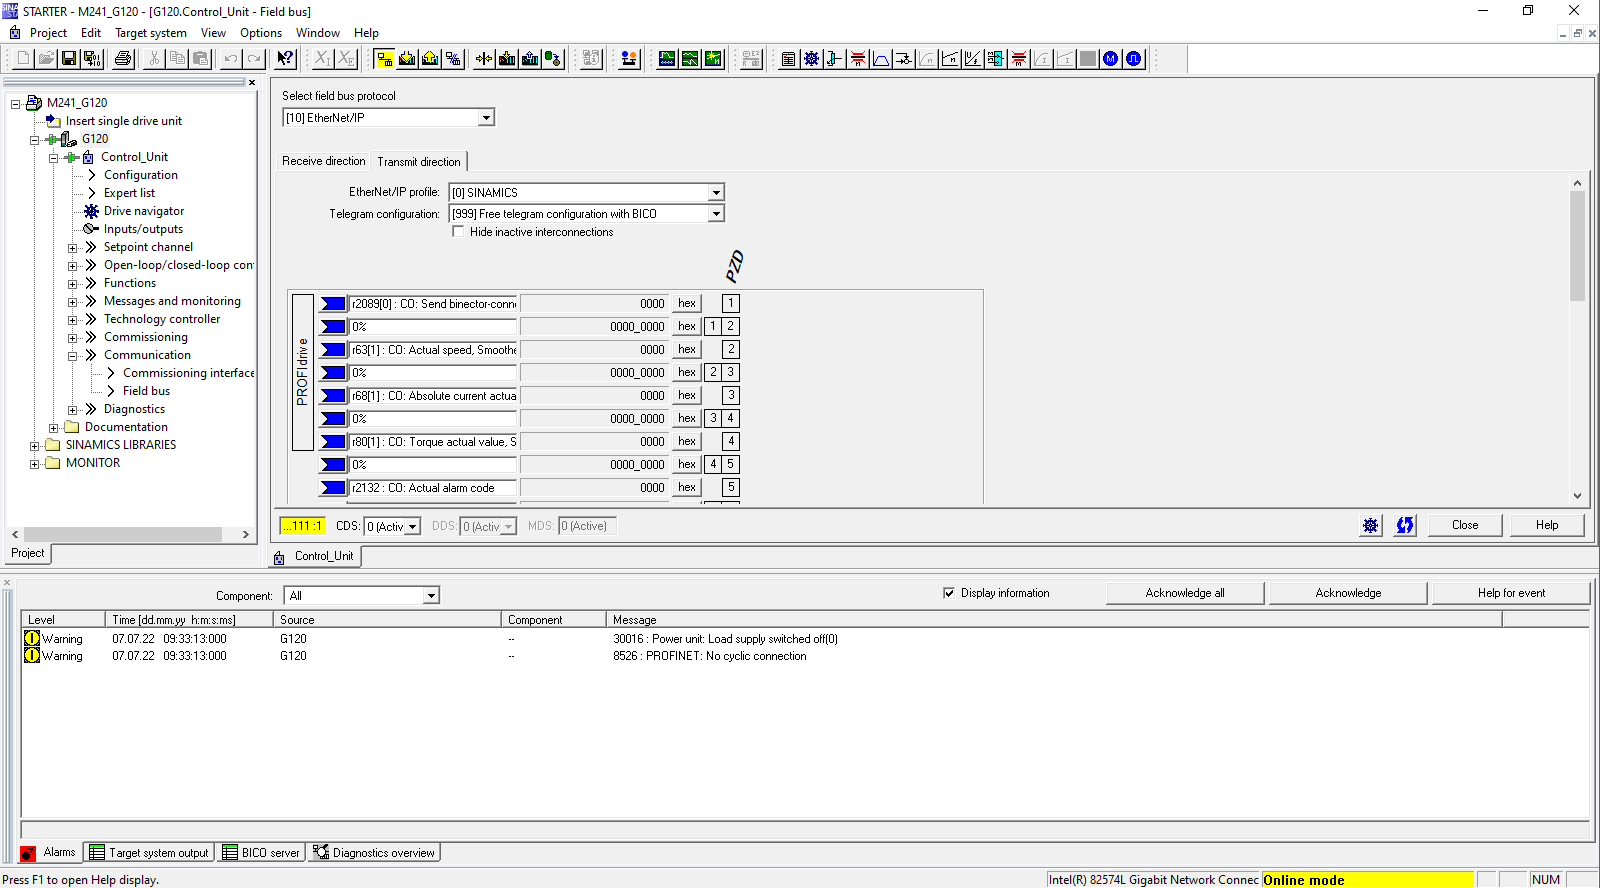This screenshot has height=888, width=1600.
Task: Click the context help arrow-question icon
Action: 285,59
